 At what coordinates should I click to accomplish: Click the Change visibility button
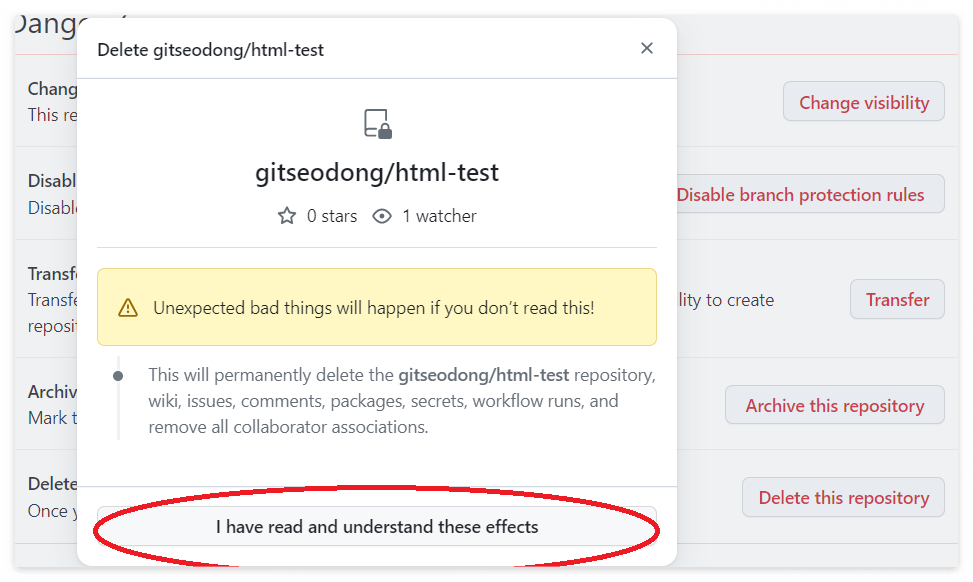[x=863, y=101]
